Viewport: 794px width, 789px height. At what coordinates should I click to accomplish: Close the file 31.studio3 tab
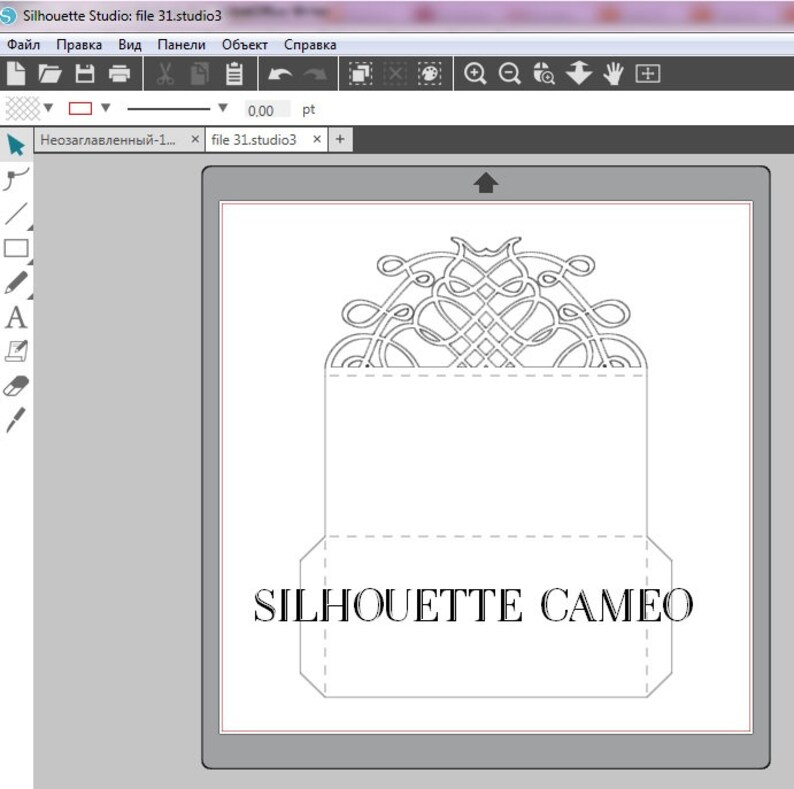(317, 139)
